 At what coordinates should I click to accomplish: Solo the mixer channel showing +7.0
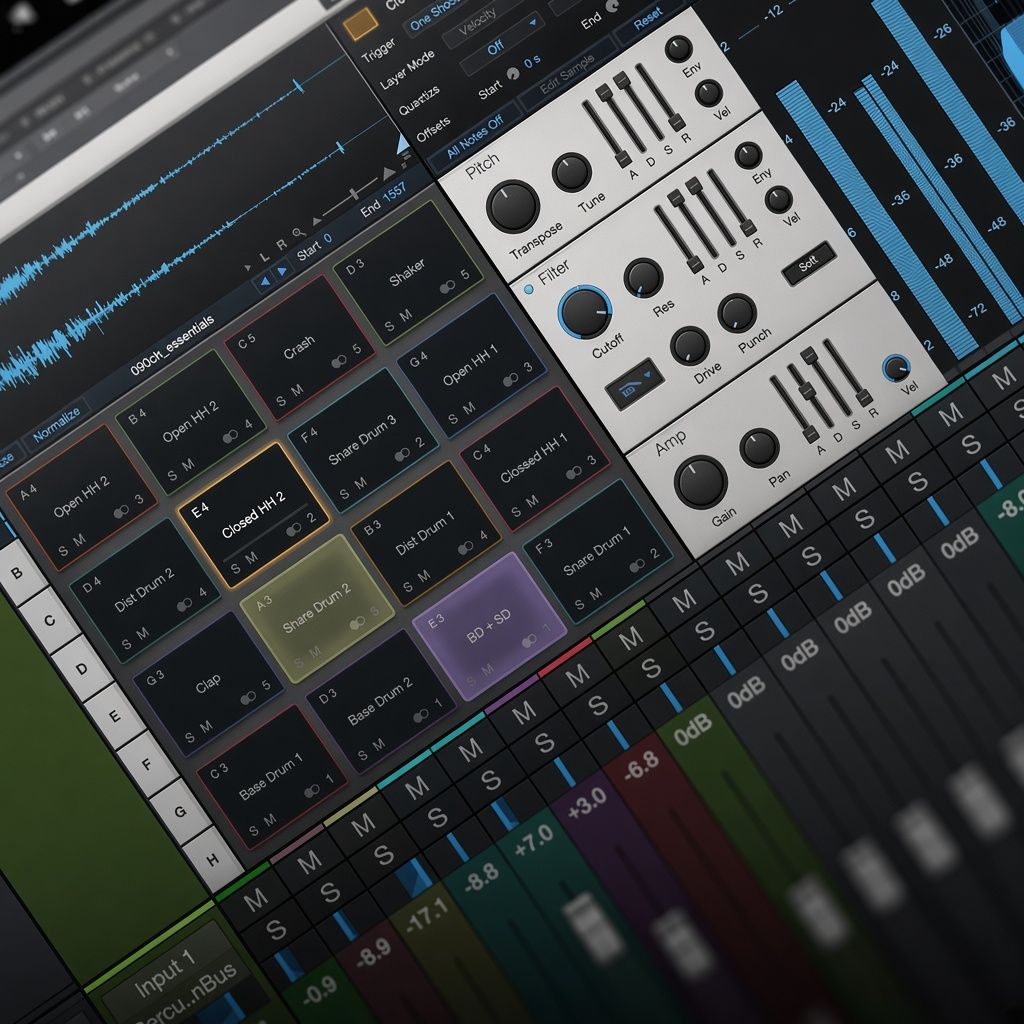tap(490, 780)
